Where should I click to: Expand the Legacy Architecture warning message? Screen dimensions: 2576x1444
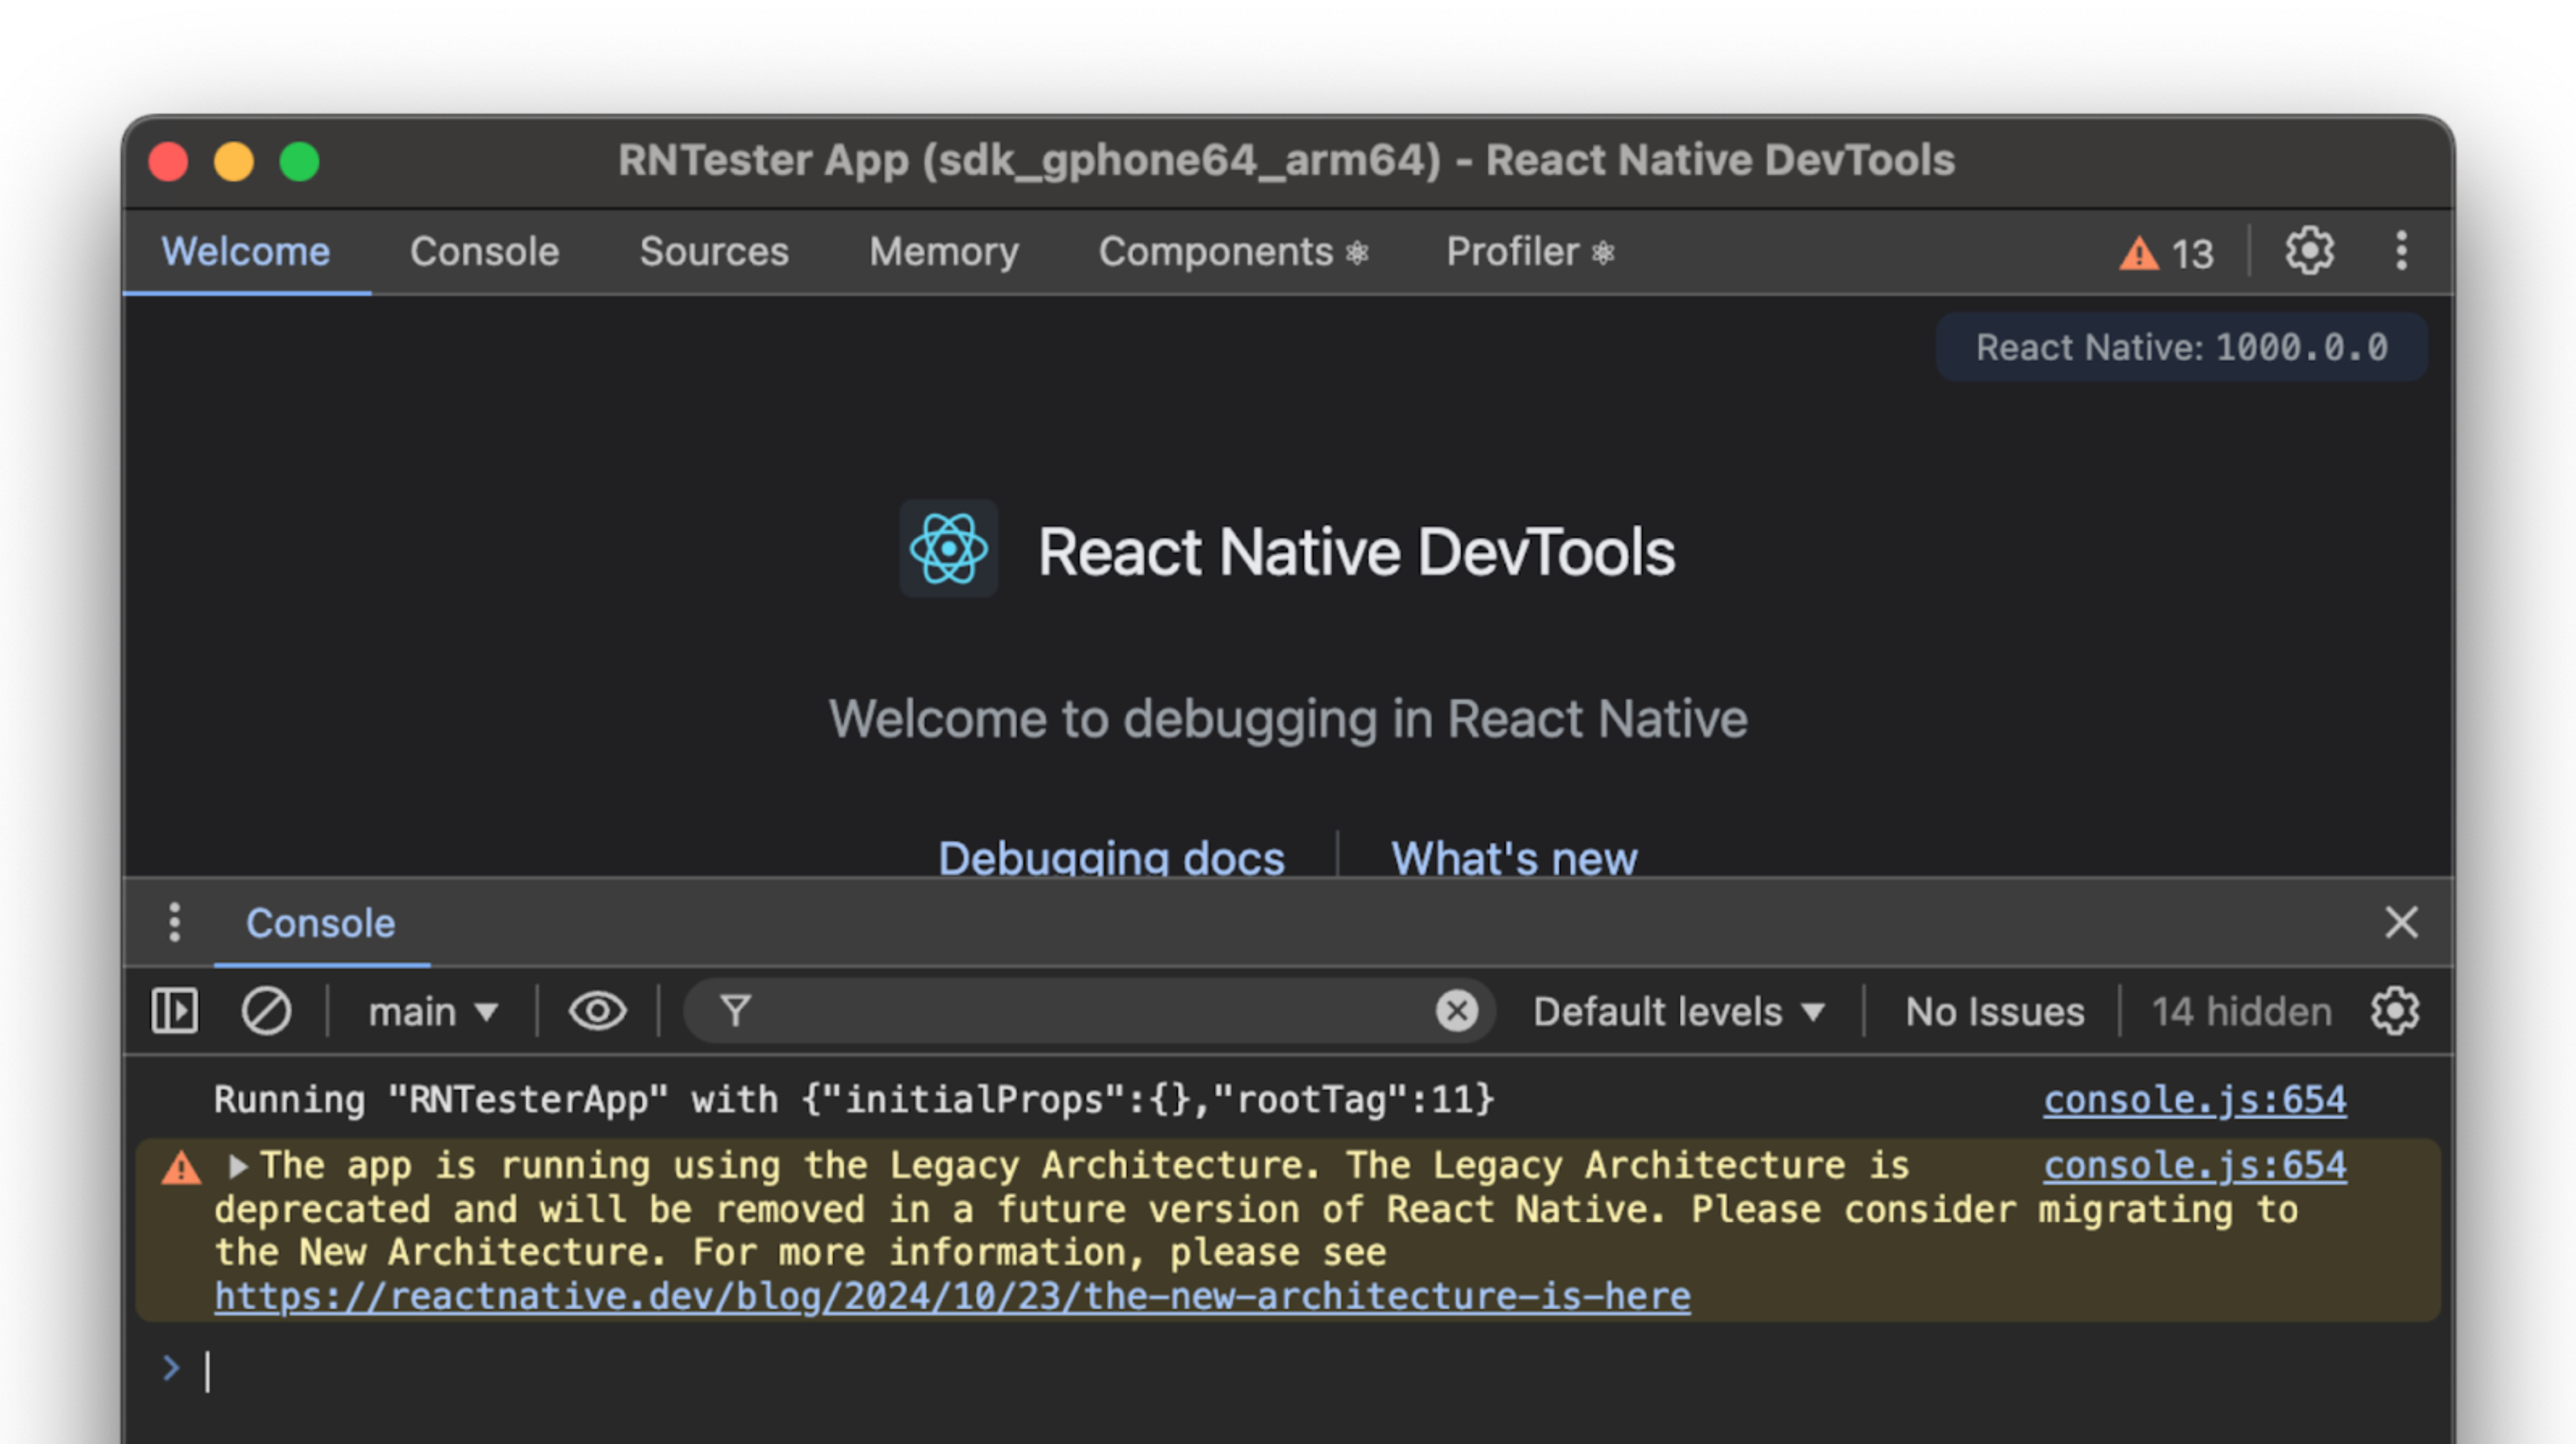tap(238, 1166)
